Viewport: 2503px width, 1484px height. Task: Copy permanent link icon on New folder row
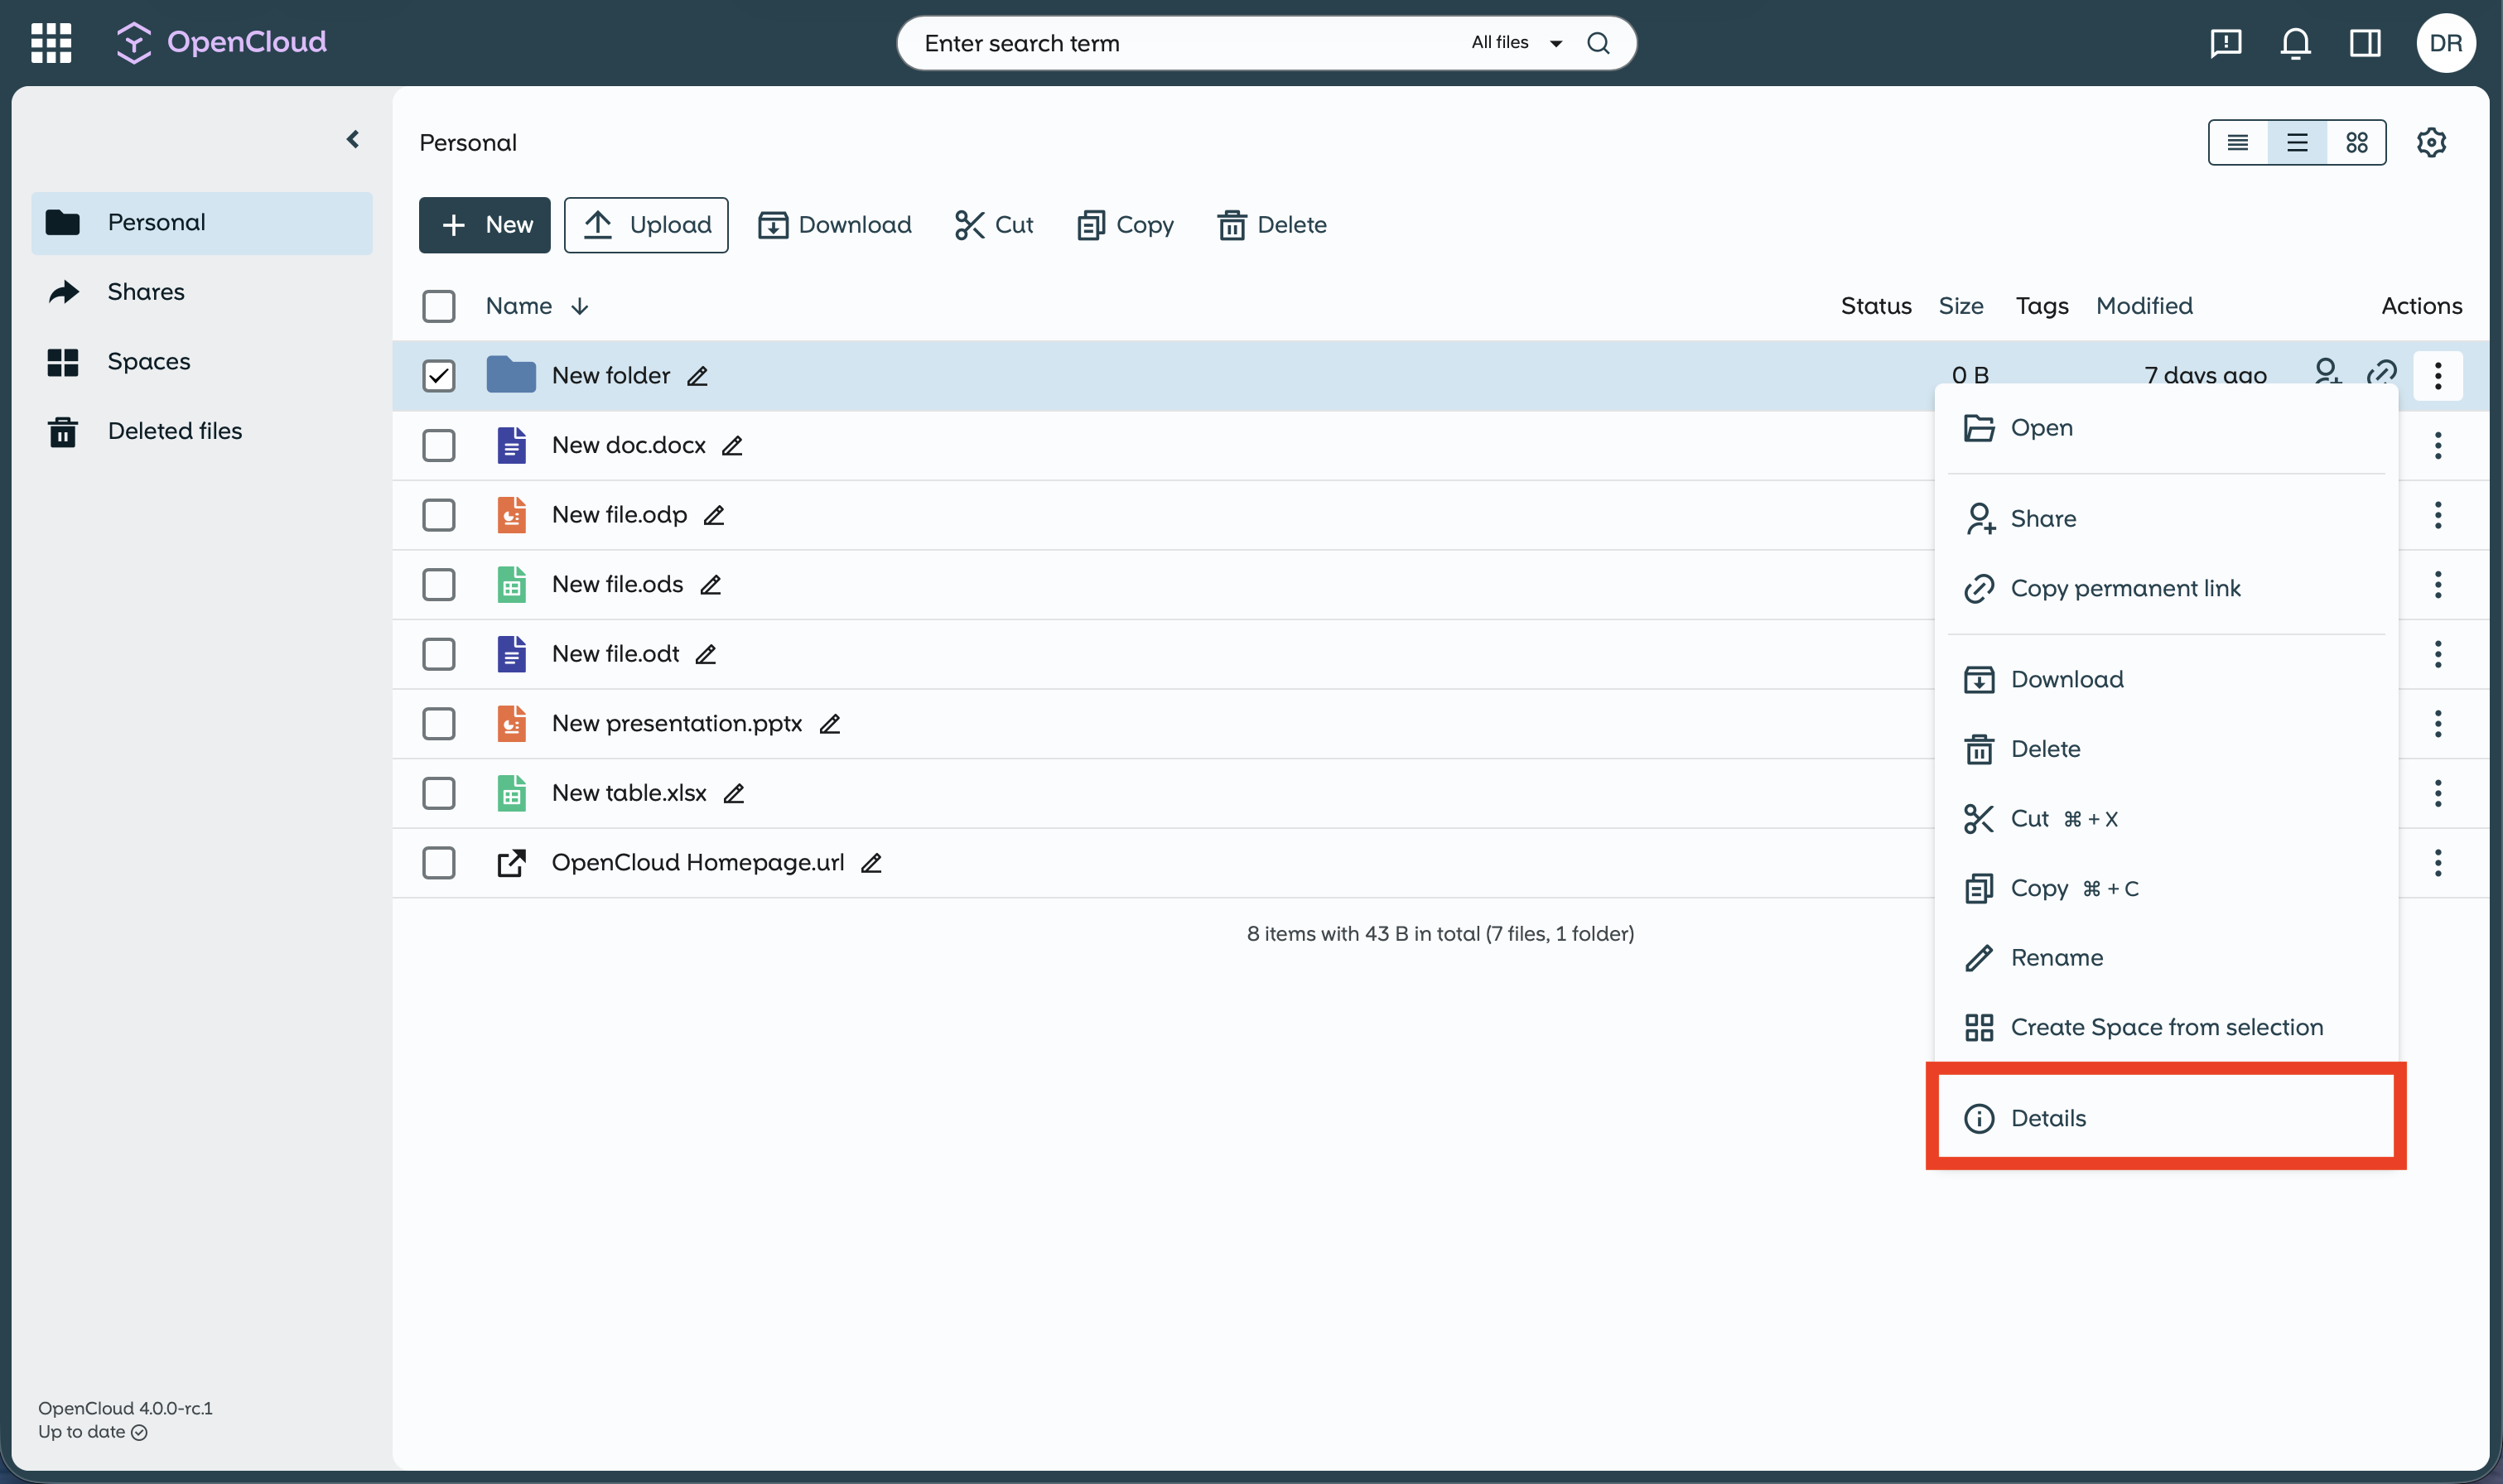click(x=2384, y=373)
